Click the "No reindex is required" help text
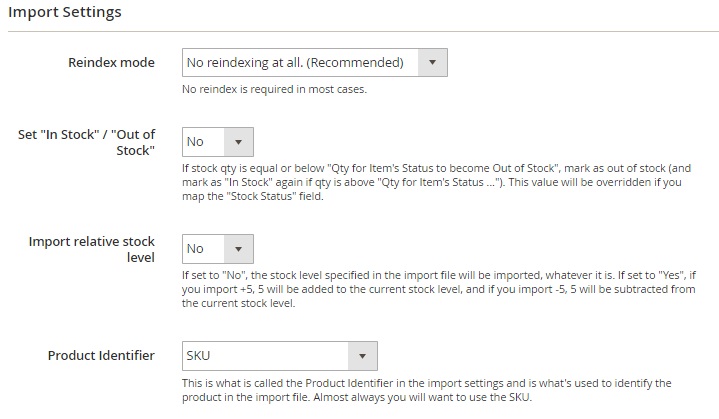 point(274,90)
